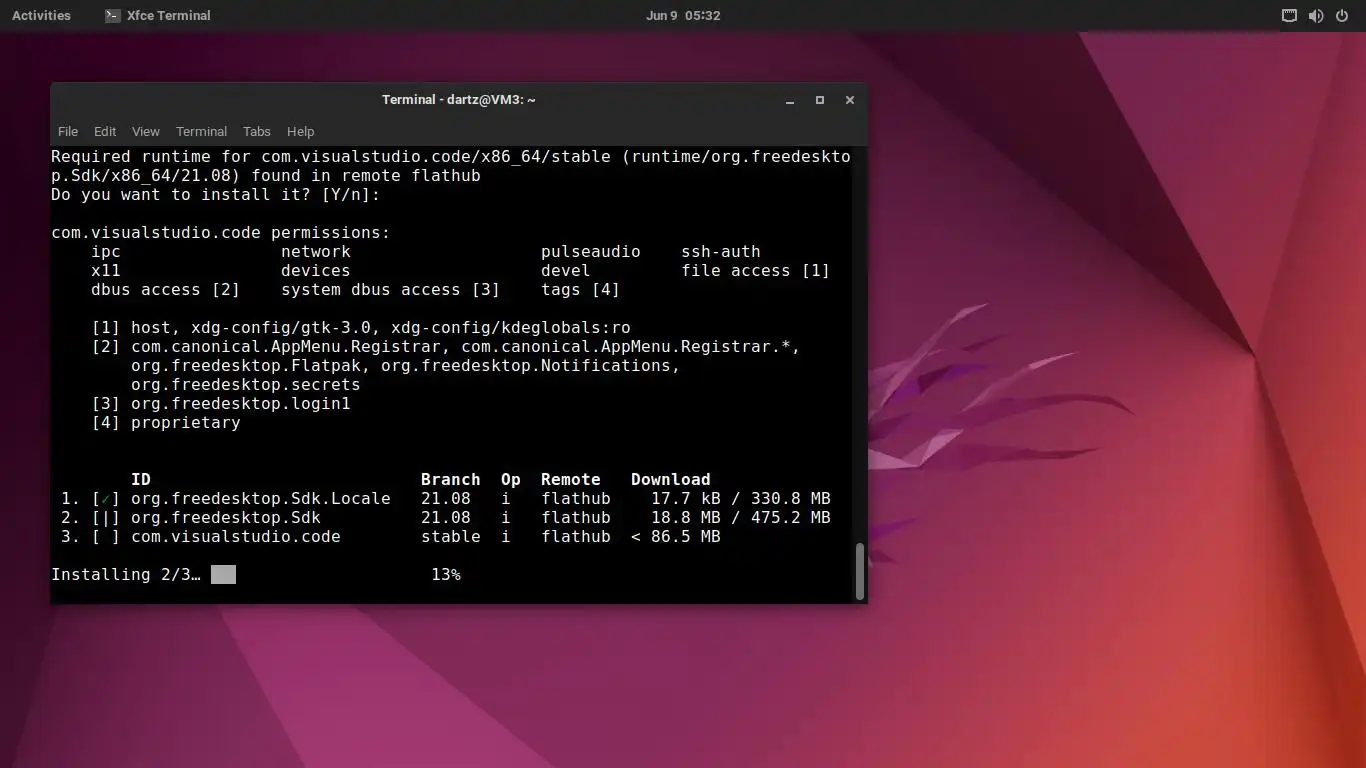Click the '< 86.5 MB' download value
Viewport: 1366px width, 768px height.
[676, 536]
